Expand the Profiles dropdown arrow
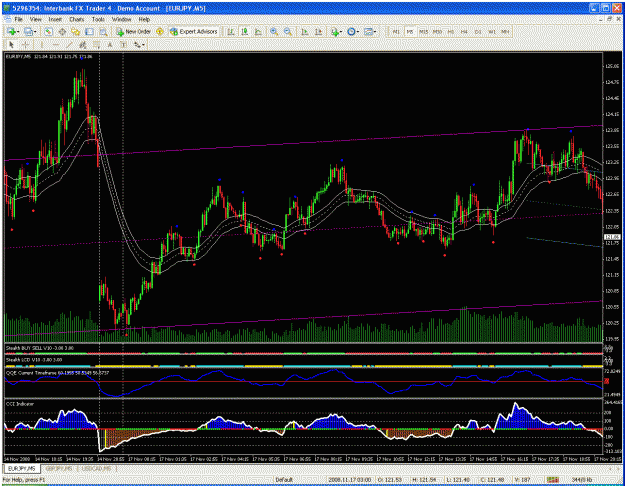 [x=35, y=31]
